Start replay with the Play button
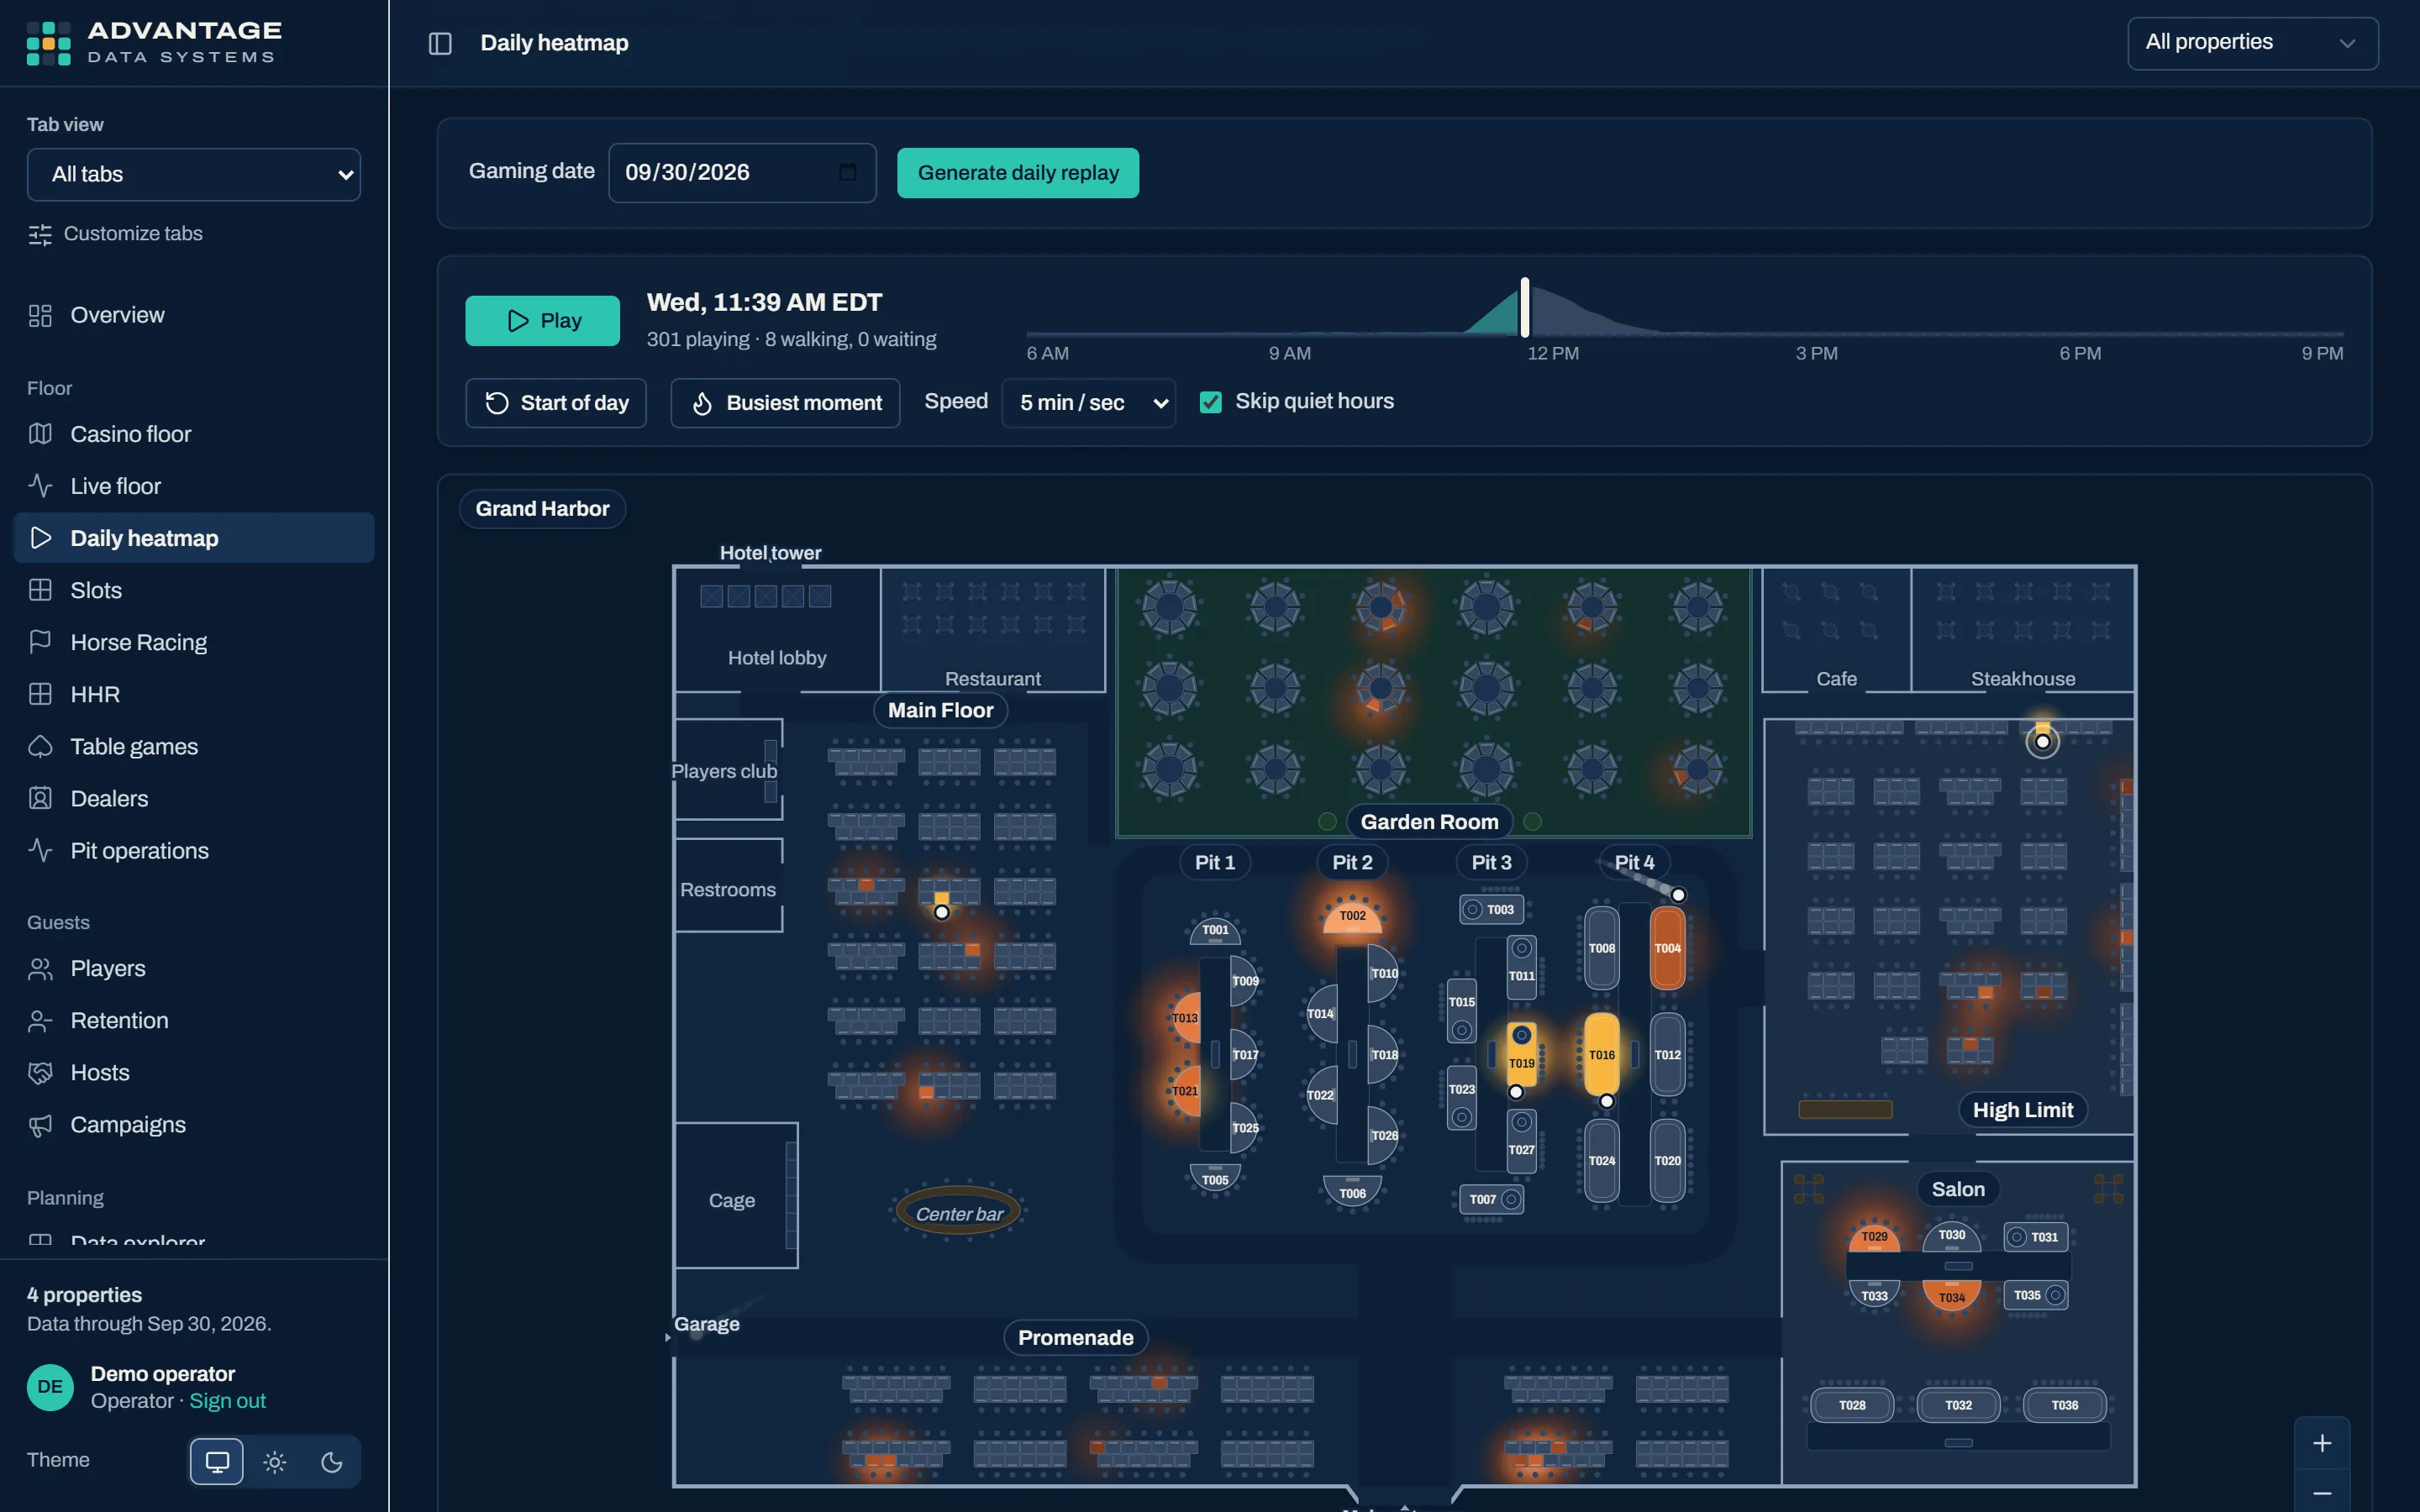Viewport: 2420px width, 1512px height. [x=542, y=321]
